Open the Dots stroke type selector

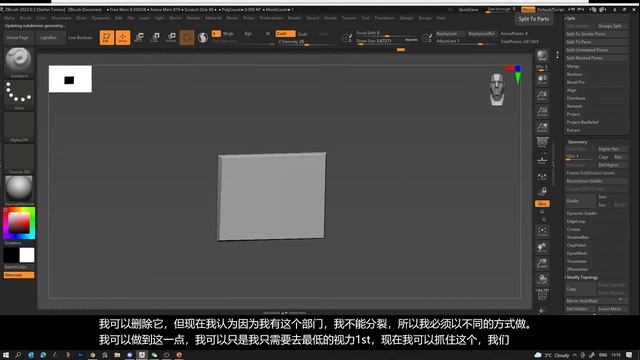click(19, 95)
